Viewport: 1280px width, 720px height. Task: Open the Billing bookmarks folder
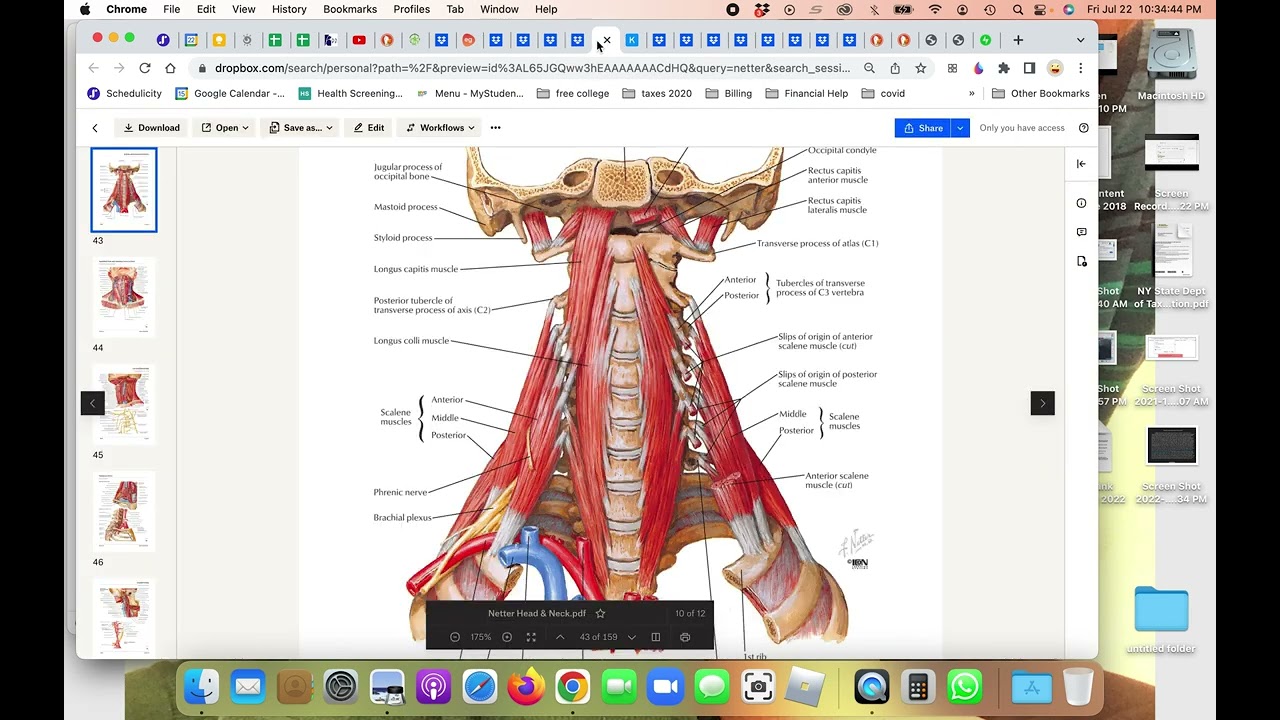point(728,93)
